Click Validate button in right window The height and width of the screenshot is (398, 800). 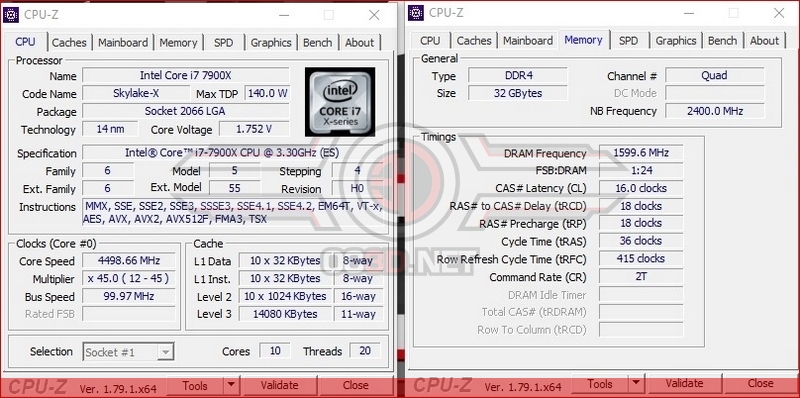point(684,384)
